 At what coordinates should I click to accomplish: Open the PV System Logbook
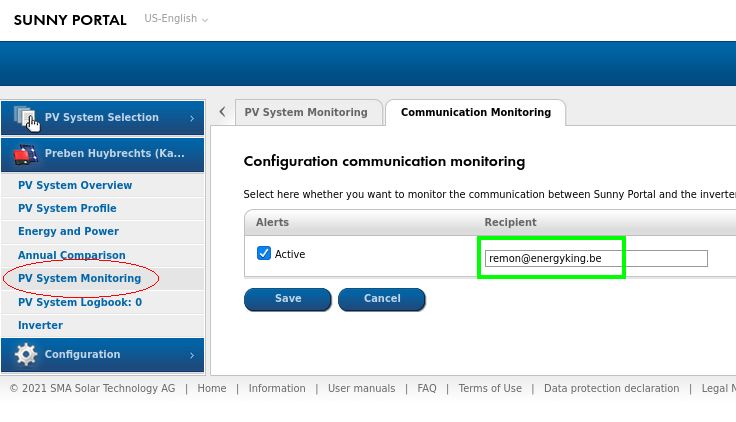pyautogui.click(x=80, y=302)
